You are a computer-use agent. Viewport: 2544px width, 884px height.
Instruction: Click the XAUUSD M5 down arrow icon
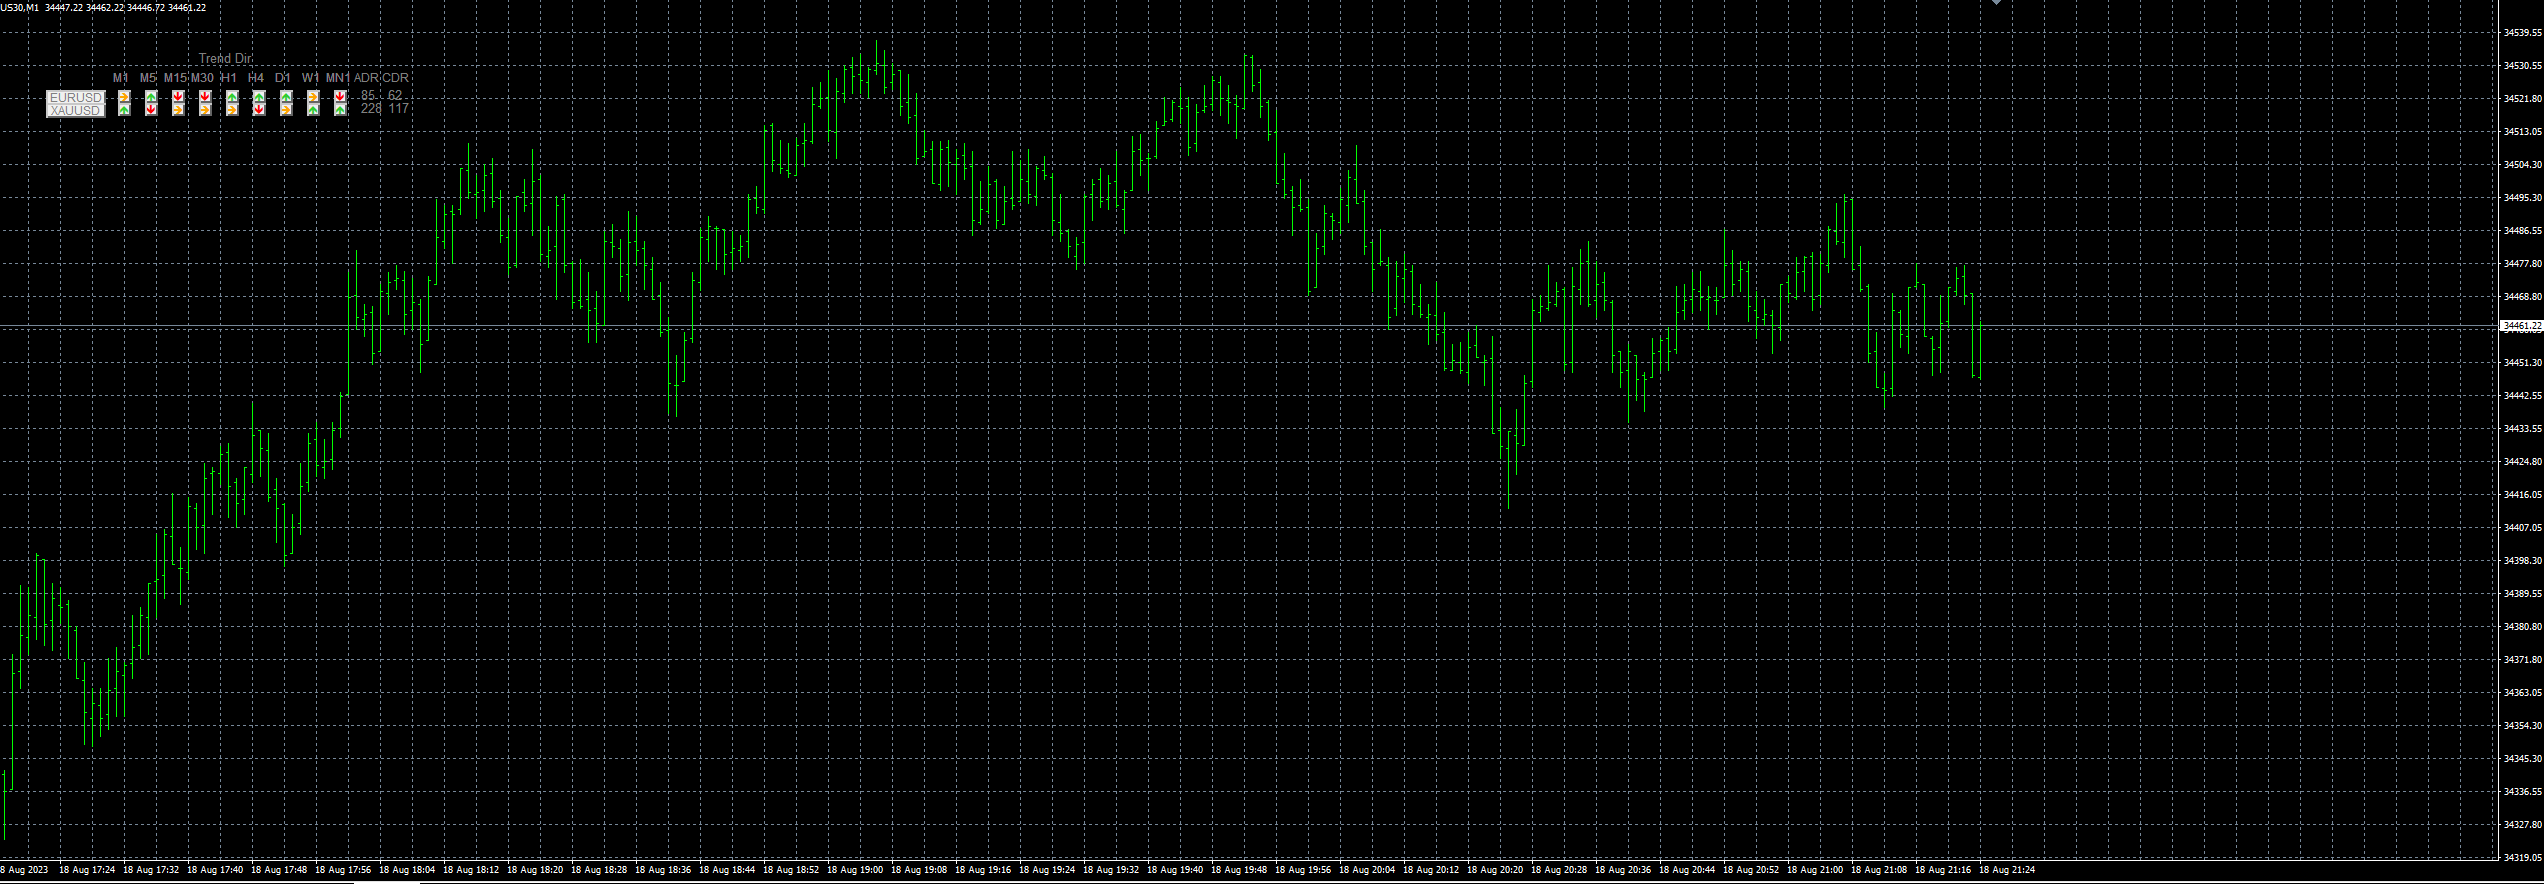[x=151, y=109]
